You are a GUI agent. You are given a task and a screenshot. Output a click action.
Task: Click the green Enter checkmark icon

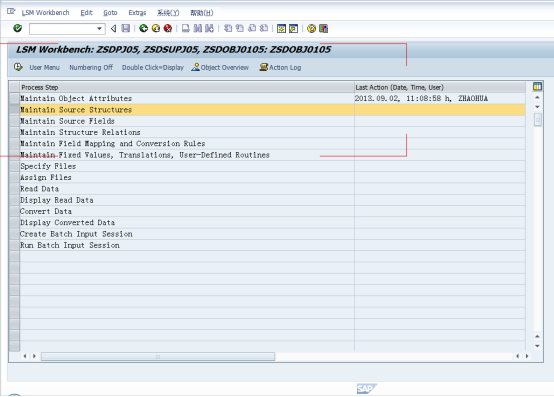point(17,28)
